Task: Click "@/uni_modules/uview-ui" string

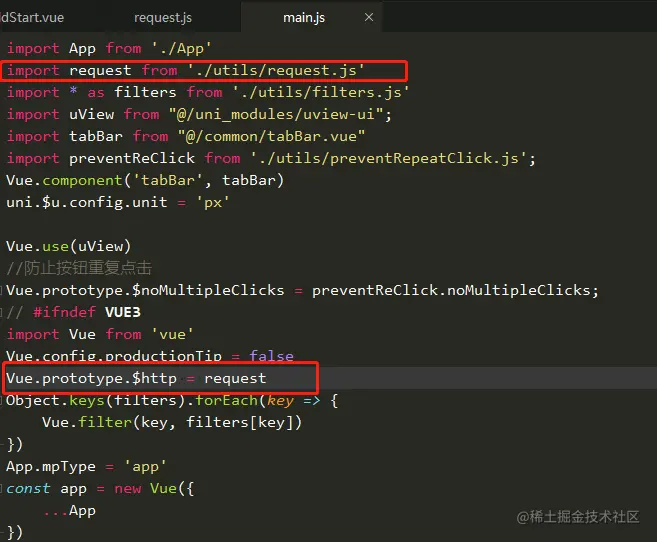Action: click(276, 114)
